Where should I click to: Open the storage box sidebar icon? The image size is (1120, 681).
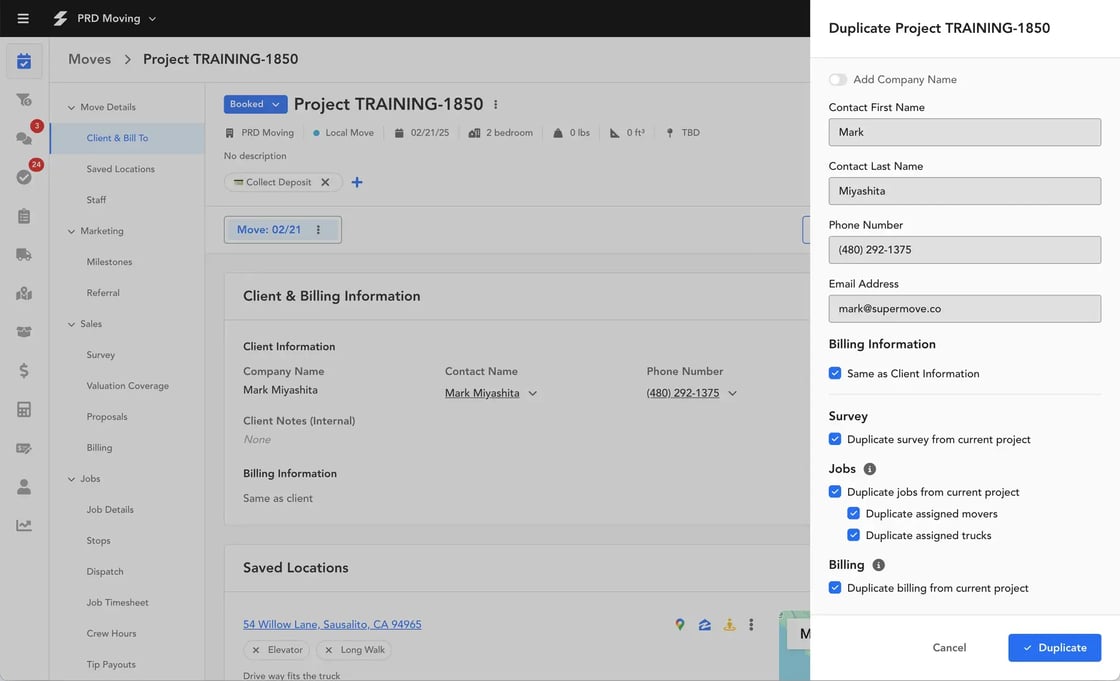(x=24, y=332)
